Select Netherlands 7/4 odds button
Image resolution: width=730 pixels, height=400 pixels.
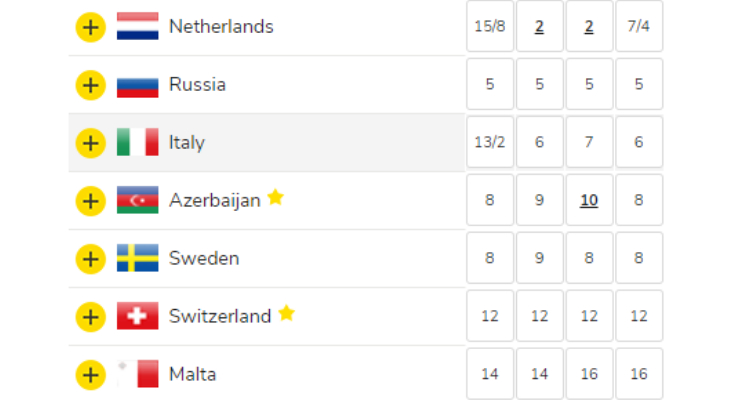639,26
